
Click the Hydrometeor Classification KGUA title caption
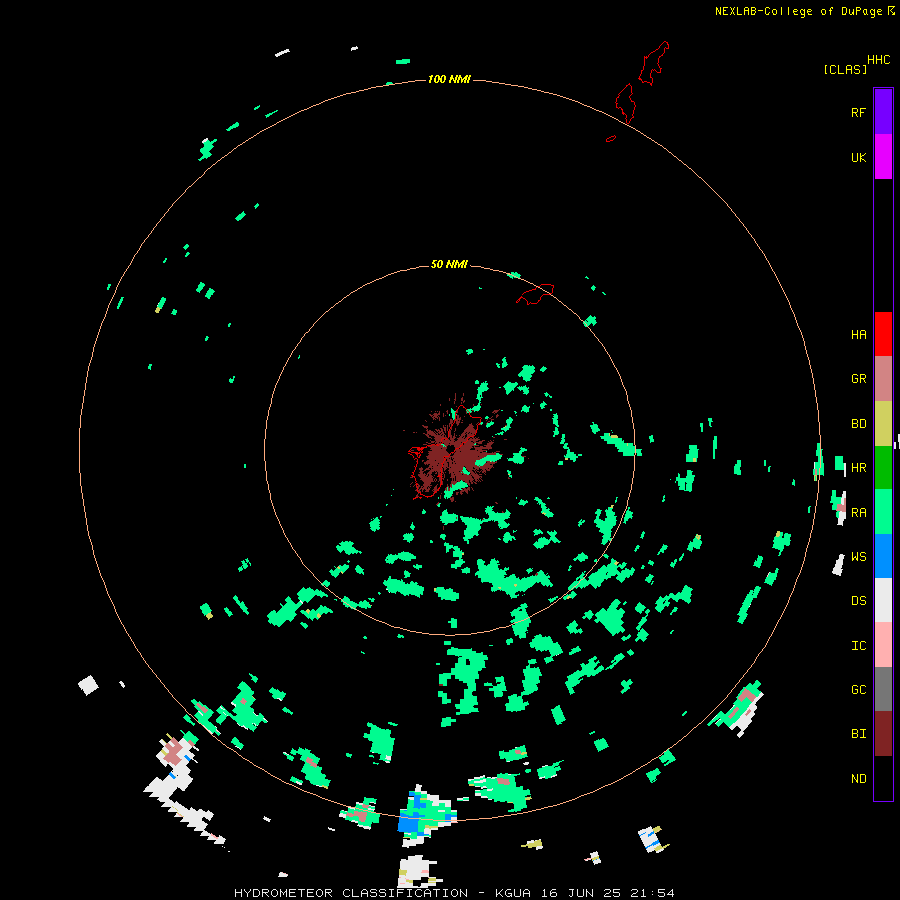pos(454,893)
